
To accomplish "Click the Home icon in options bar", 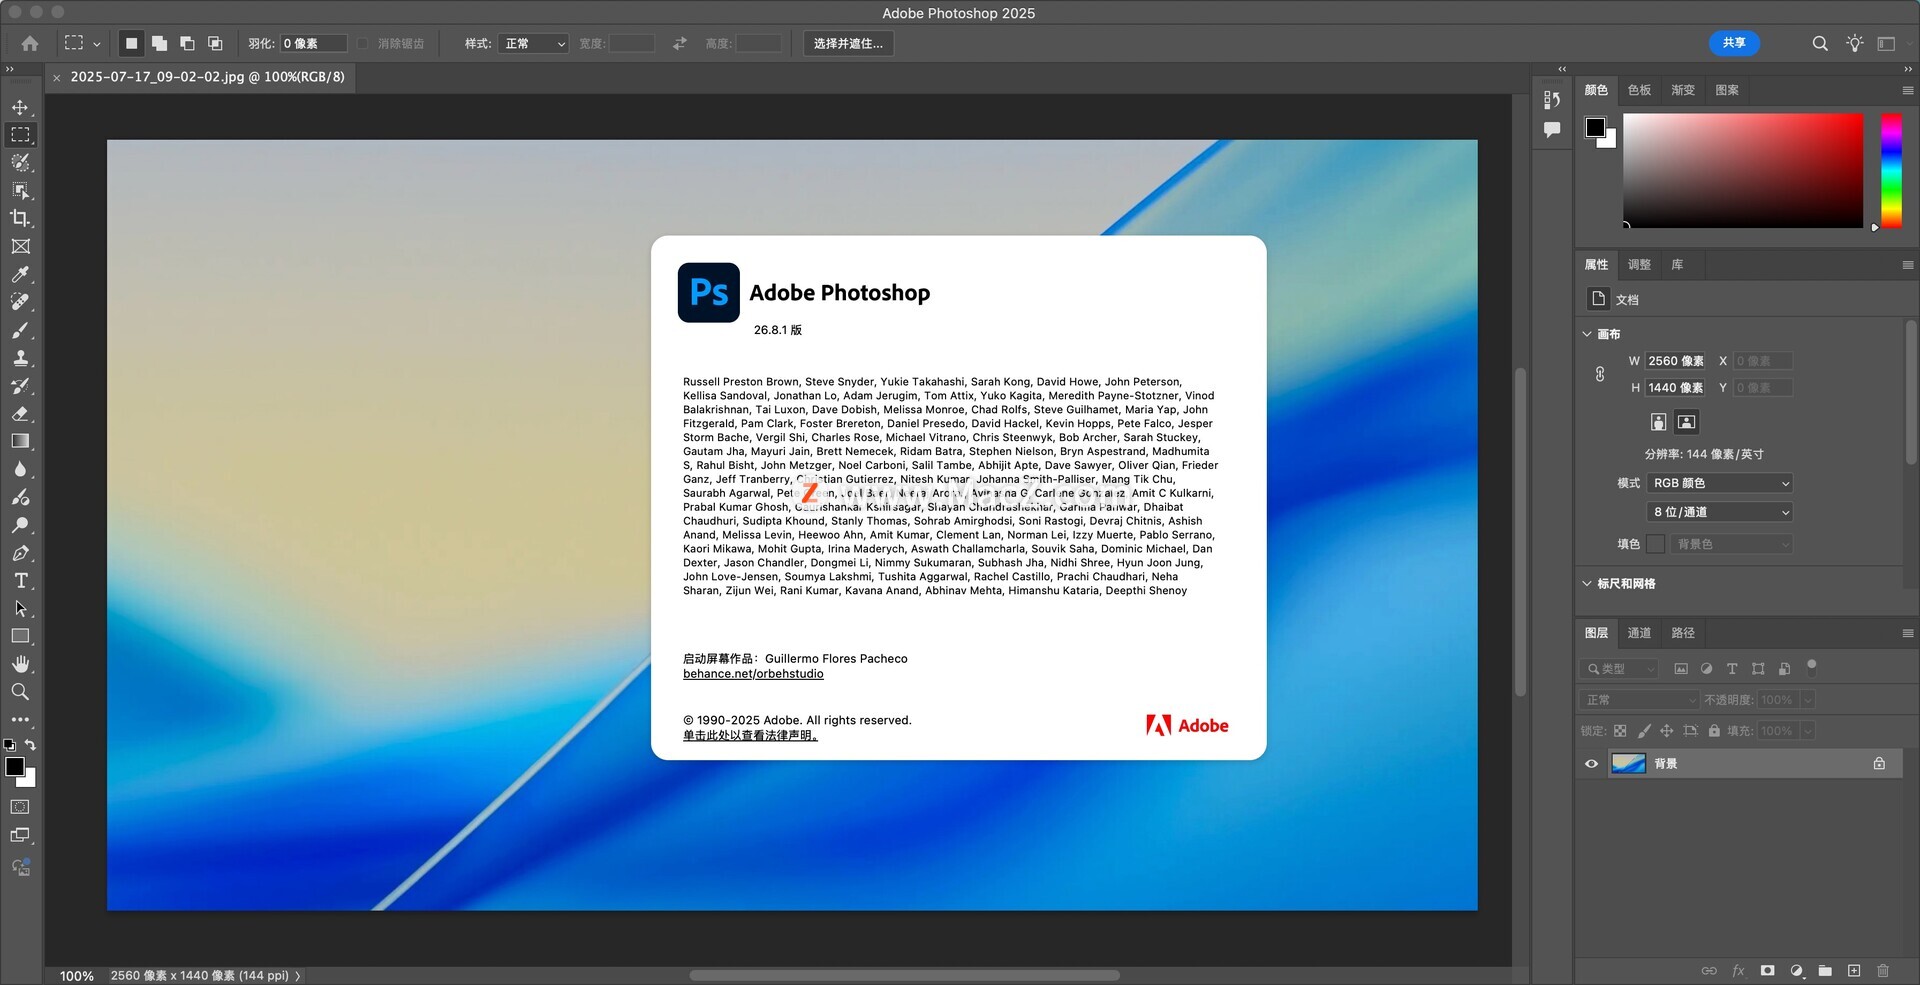I will point(30,43).
